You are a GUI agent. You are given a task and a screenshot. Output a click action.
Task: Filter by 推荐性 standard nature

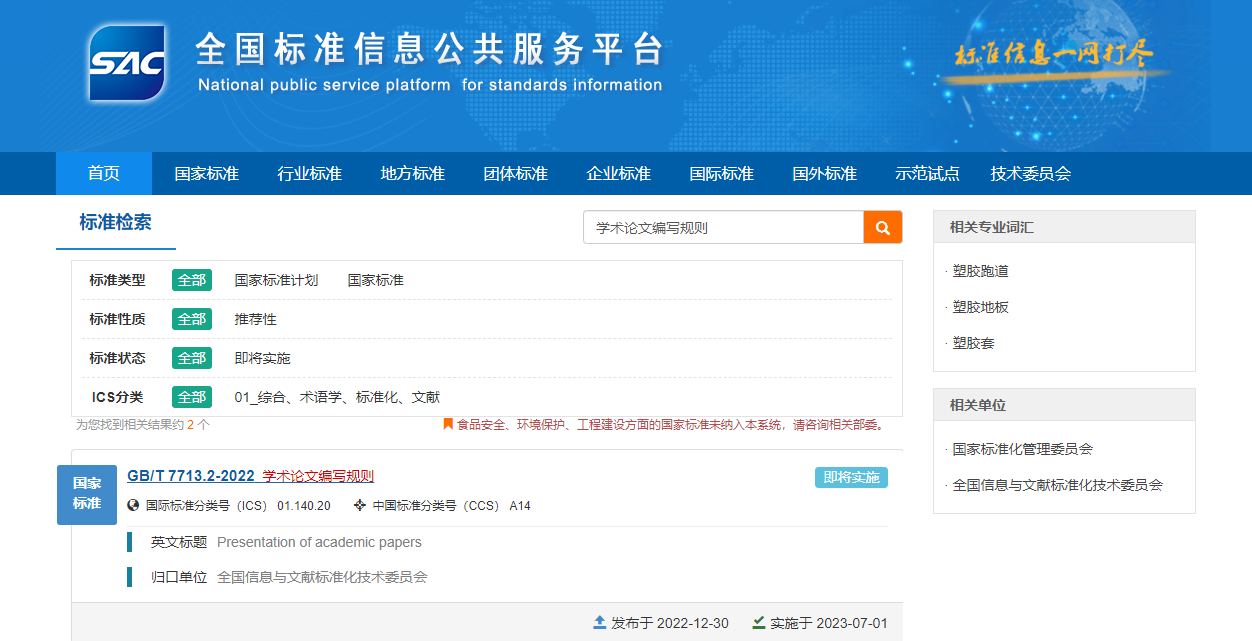pyautogui.click(x=256, y=319)
